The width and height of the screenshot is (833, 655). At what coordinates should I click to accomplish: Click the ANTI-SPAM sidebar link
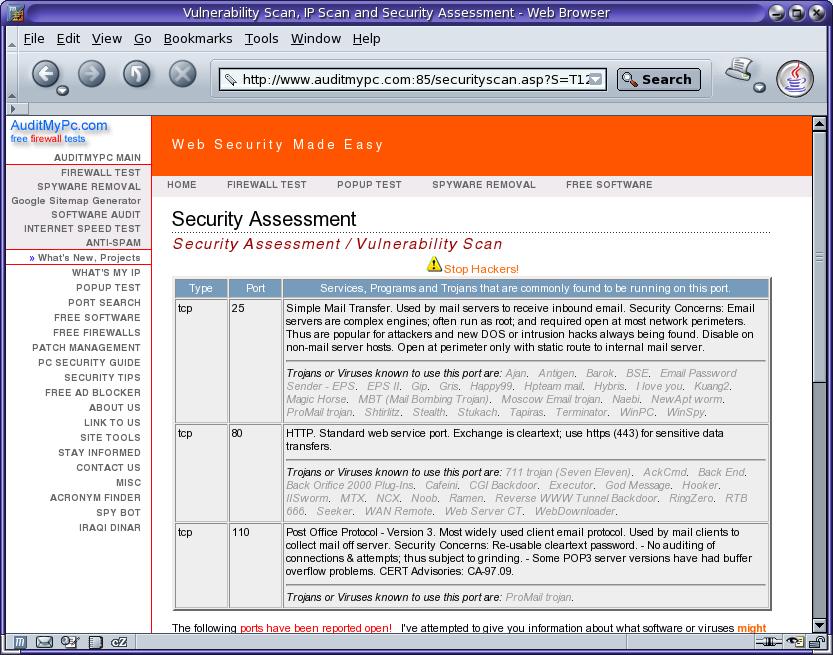click(x=114, y=243)
